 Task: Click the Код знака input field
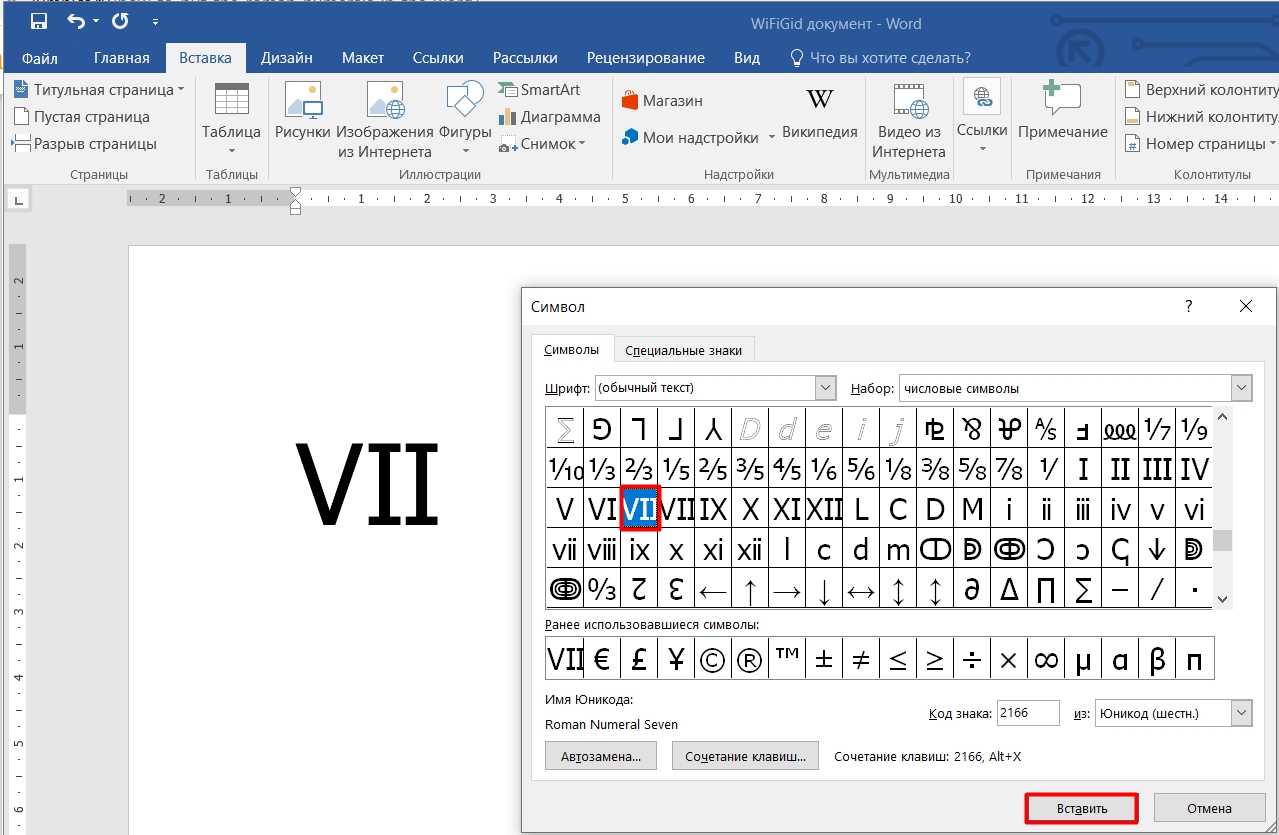tap(1027, 713)
